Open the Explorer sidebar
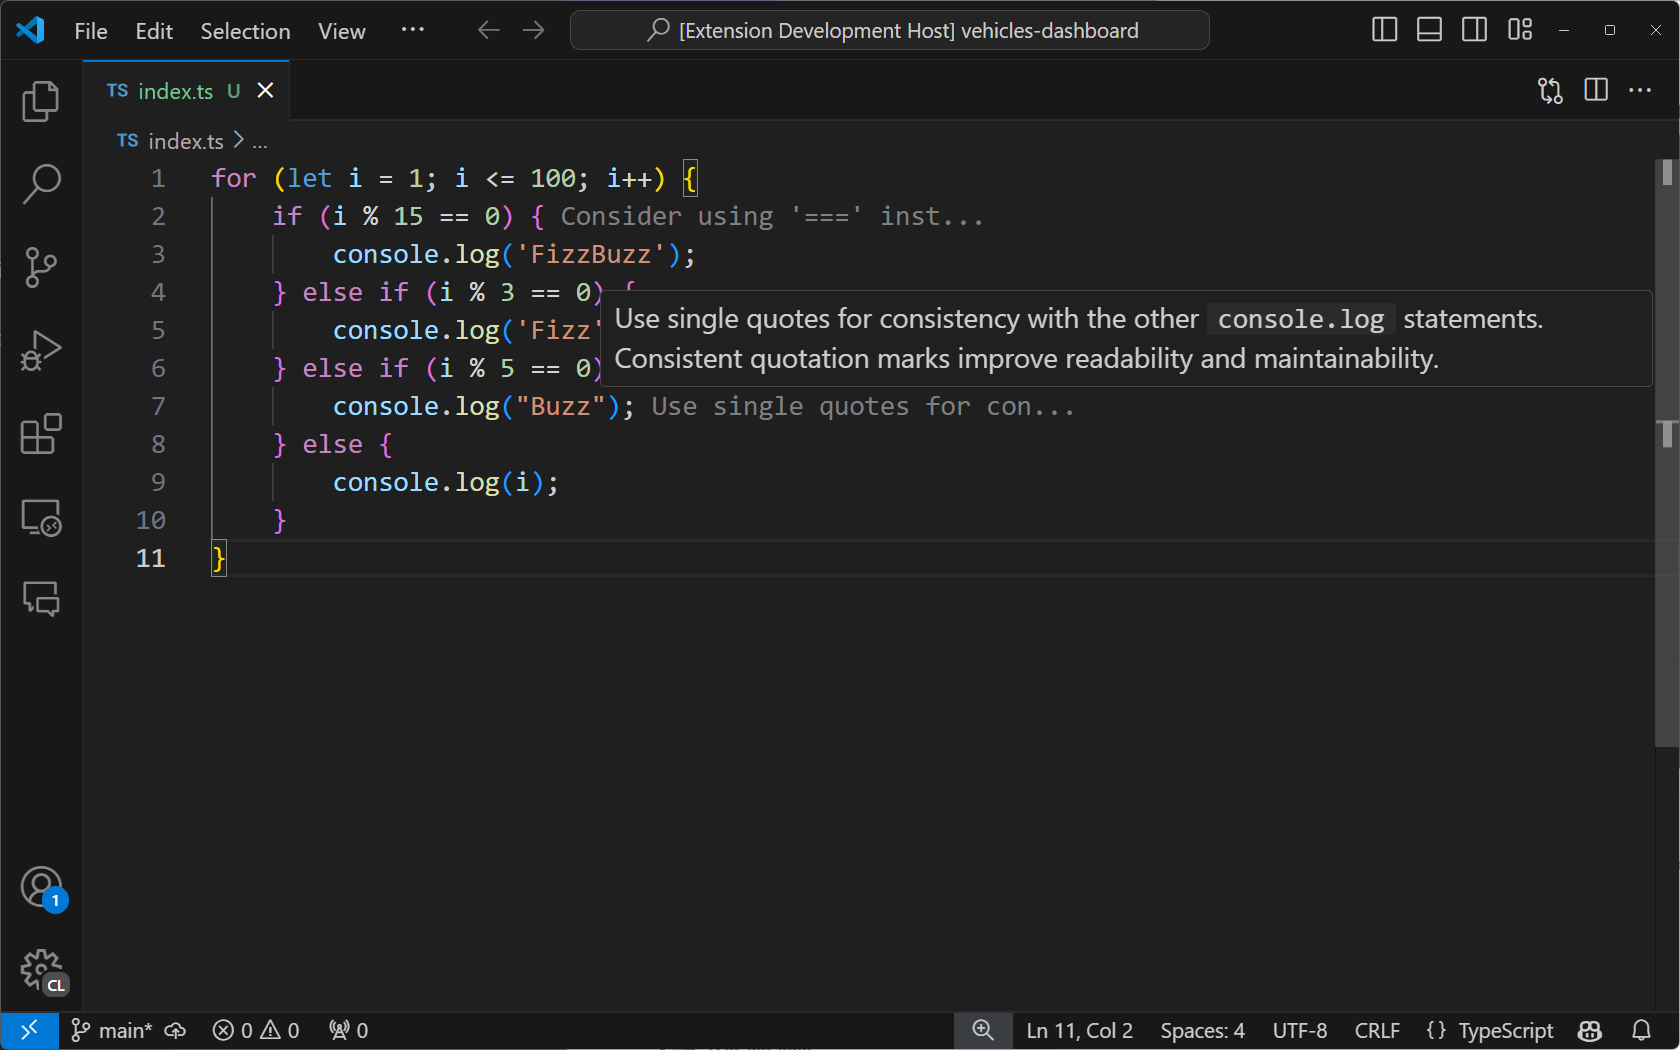The image size is (1680, 1050). pos(40,101)
